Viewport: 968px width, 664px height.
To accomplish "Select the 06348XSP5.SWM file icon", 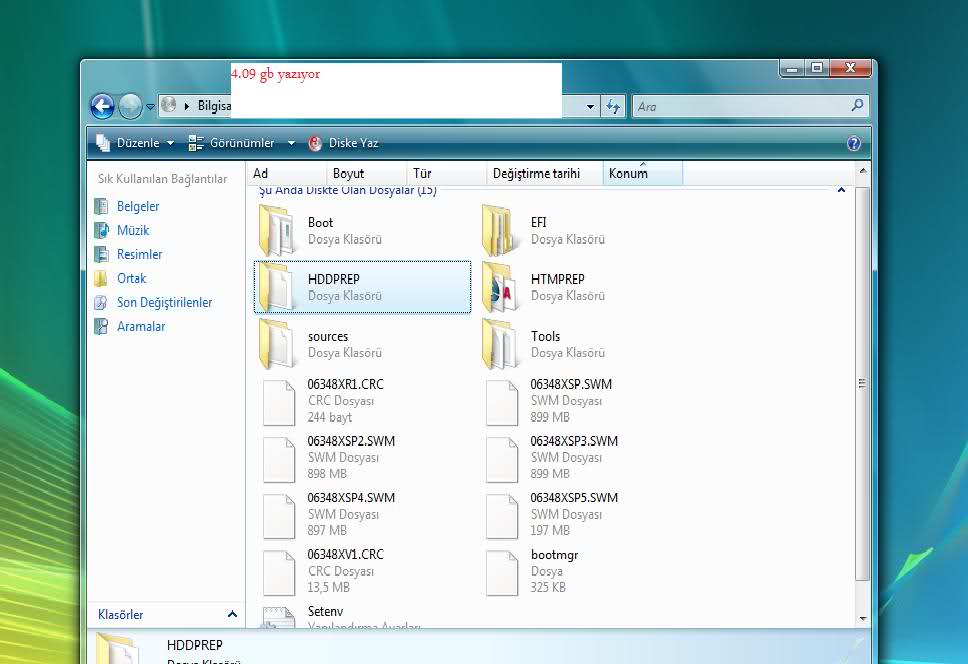I will click(x=501, y=516).
